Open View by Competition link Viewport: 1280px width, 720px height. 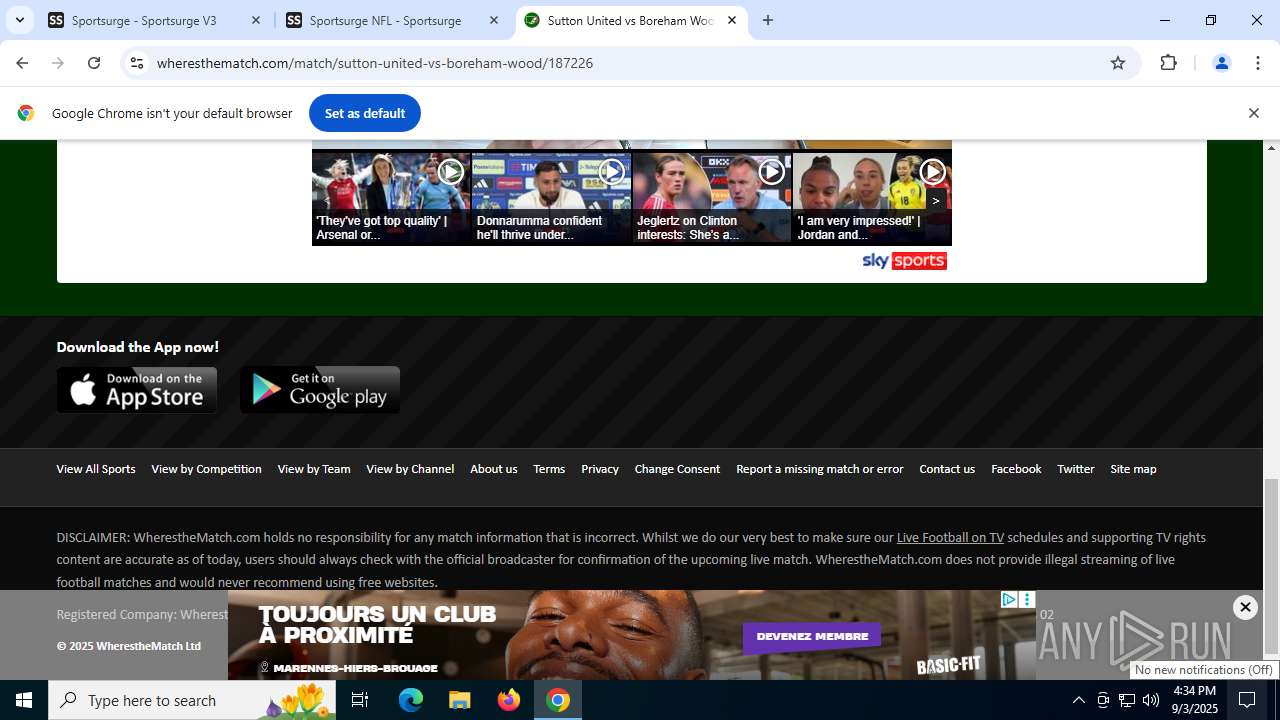[x=206, y=469]
